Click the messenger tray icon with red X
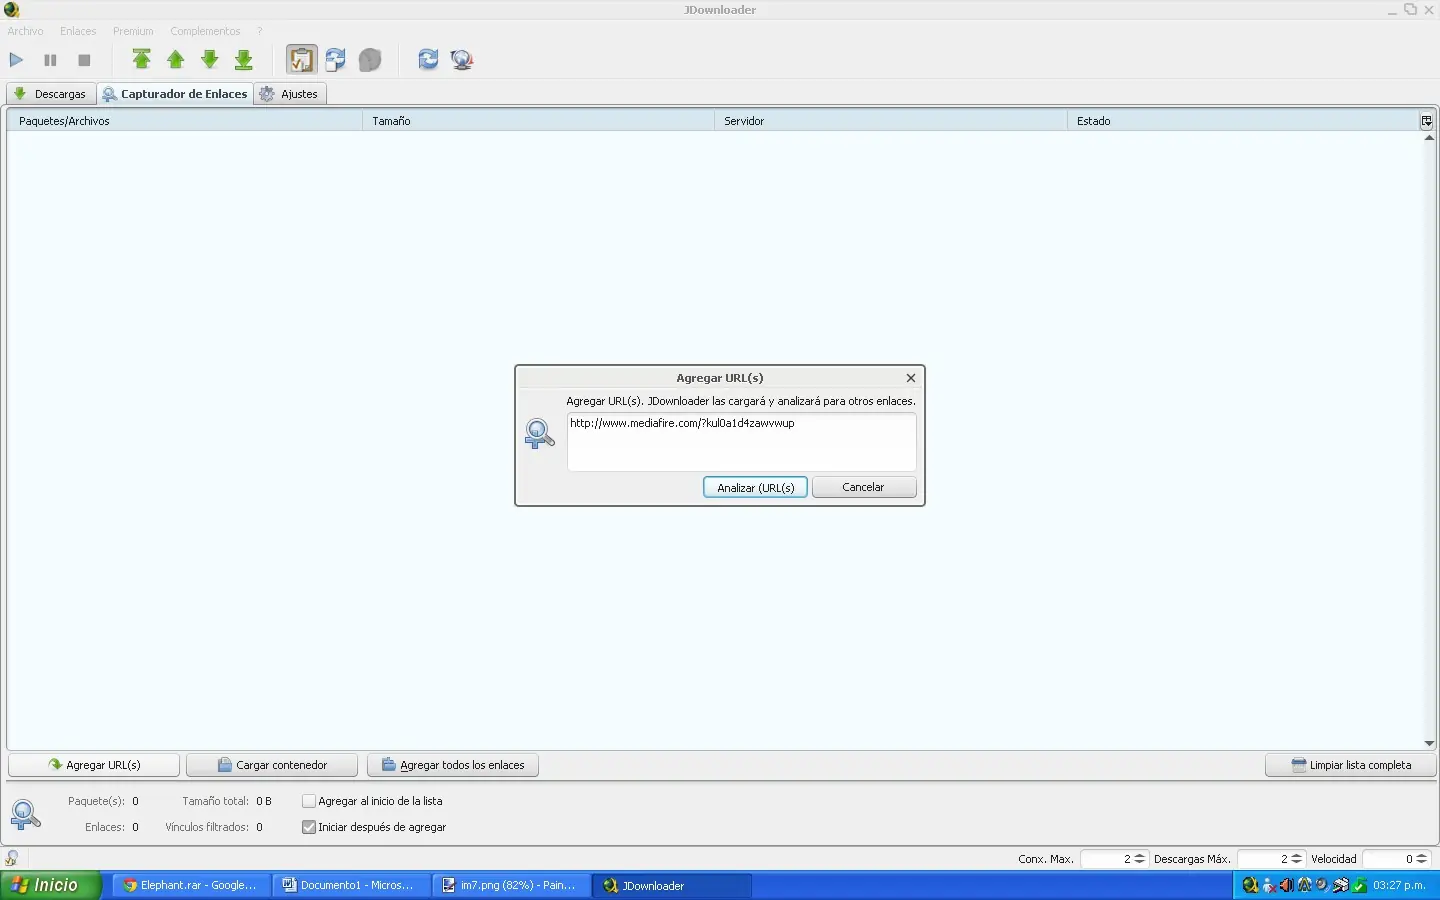 (x=1269, y=885)
